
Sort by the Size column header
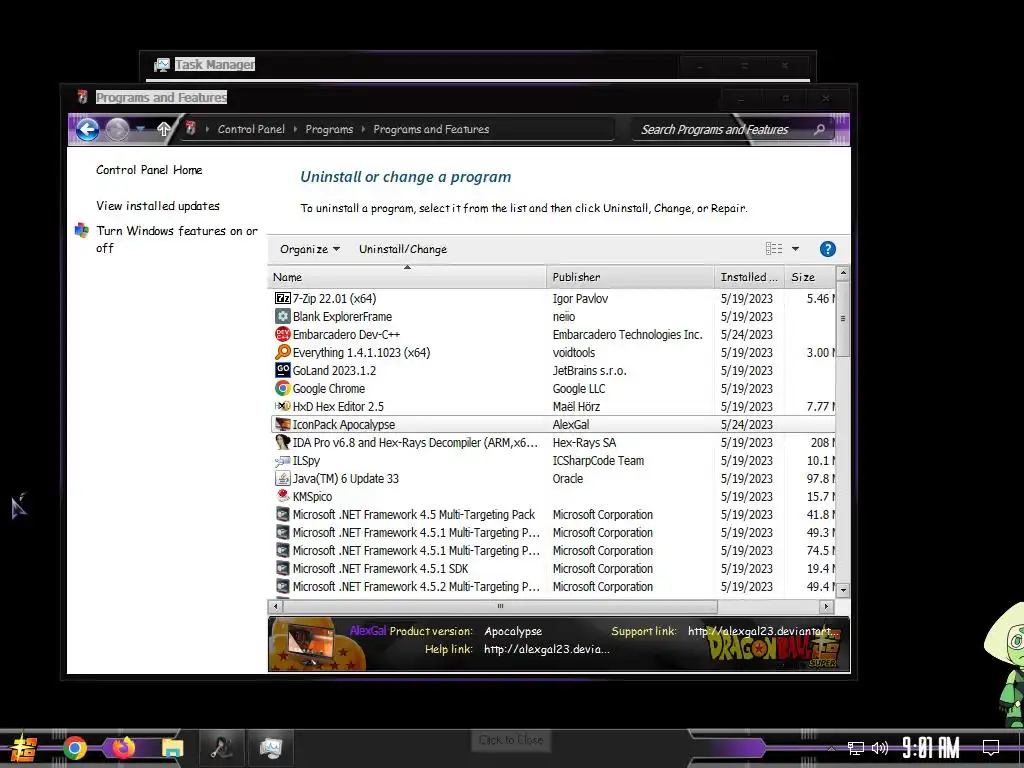click(x=810, y=277)
